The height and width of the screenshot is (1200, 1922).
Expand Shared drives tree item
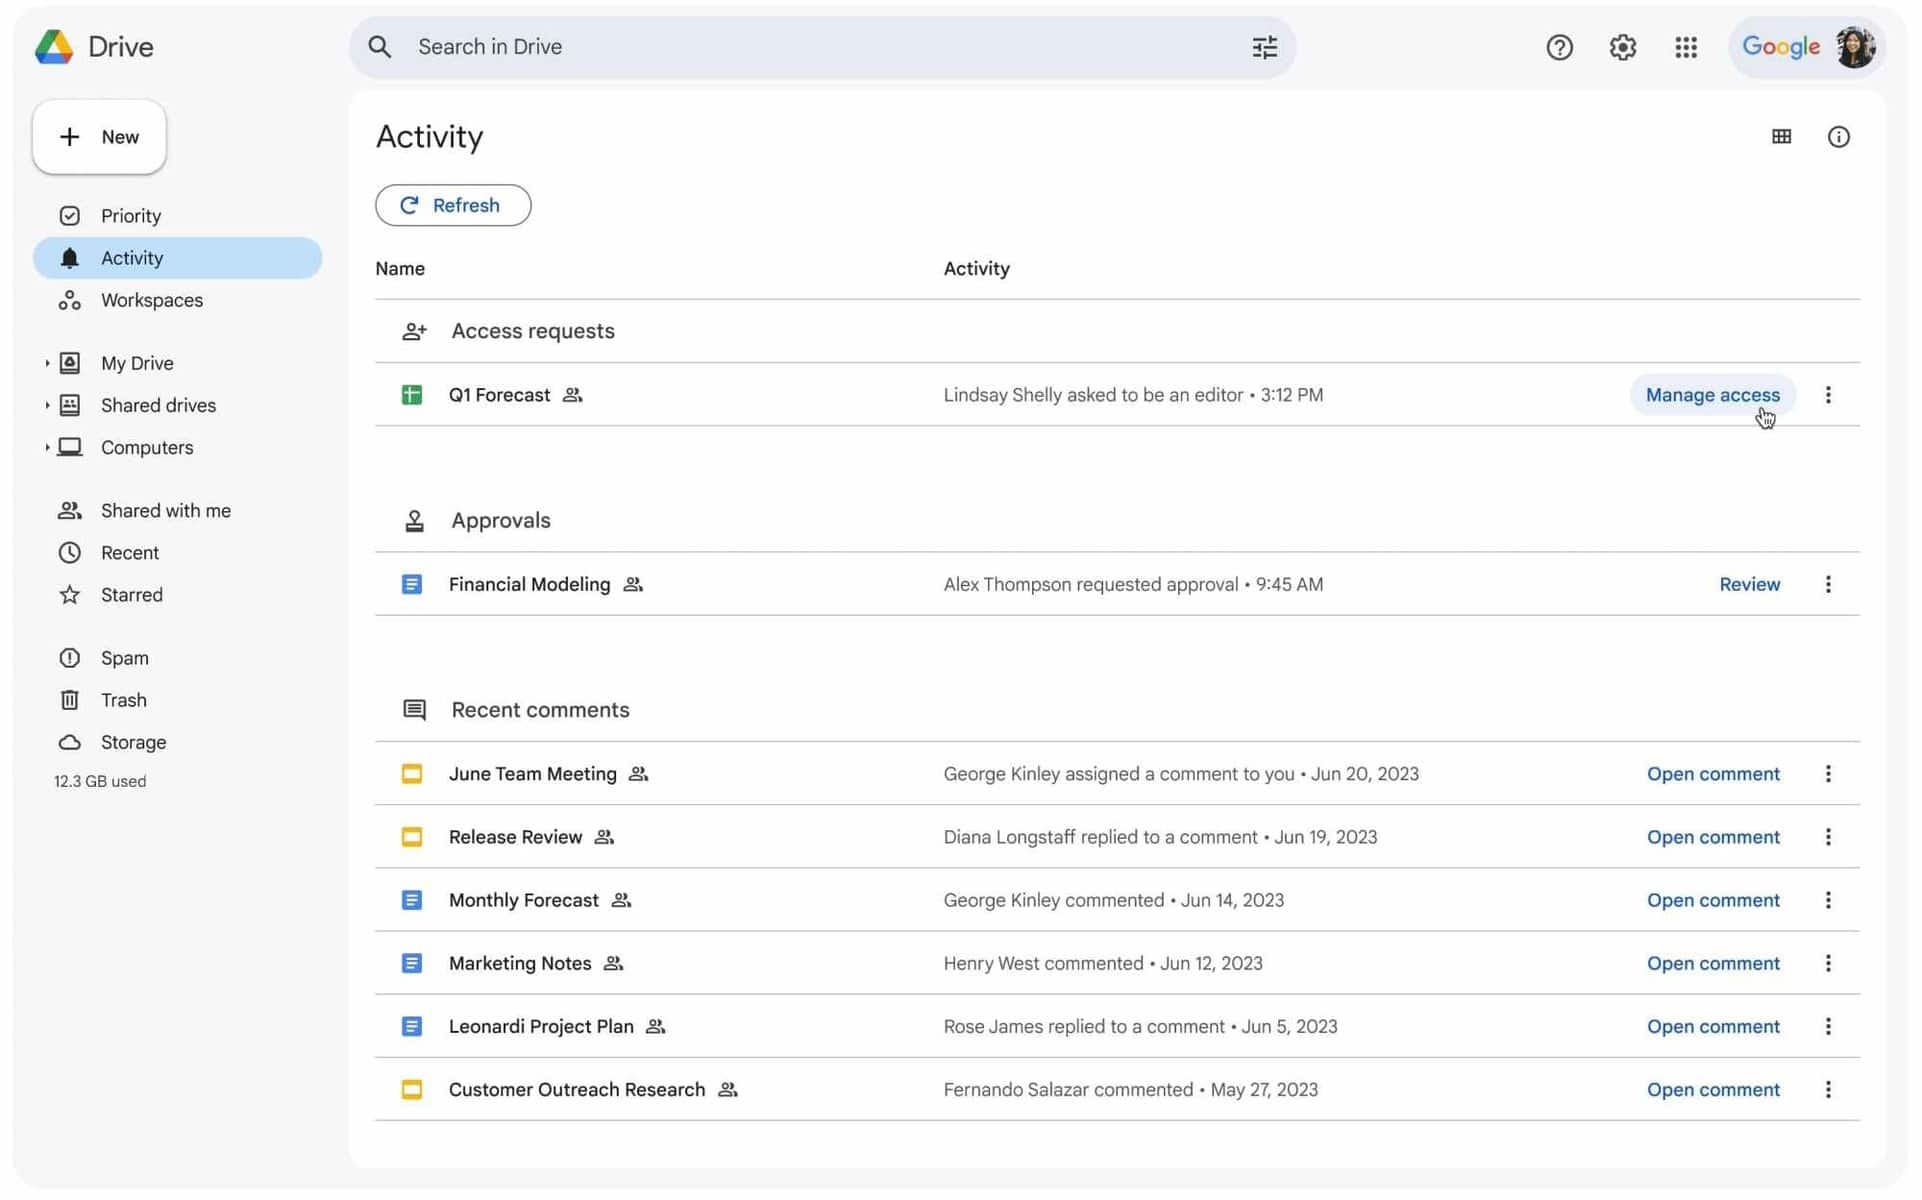click(x=47, y=405)
